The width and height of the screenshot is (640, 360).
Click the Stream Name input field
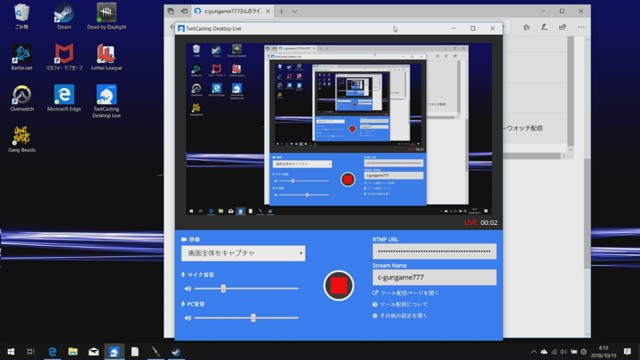[x=434, y=278]
